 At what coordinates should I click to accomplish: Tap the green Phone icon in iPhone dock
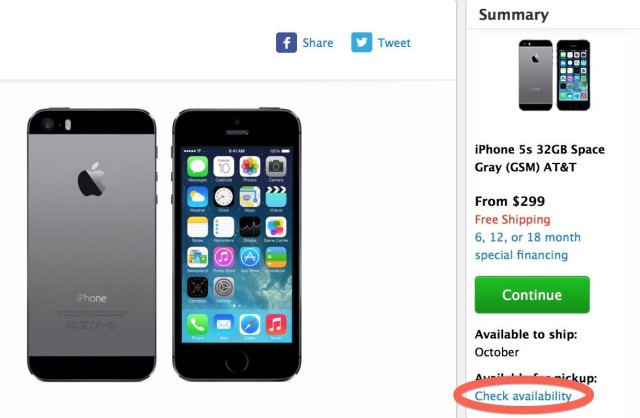coord(198,325)
